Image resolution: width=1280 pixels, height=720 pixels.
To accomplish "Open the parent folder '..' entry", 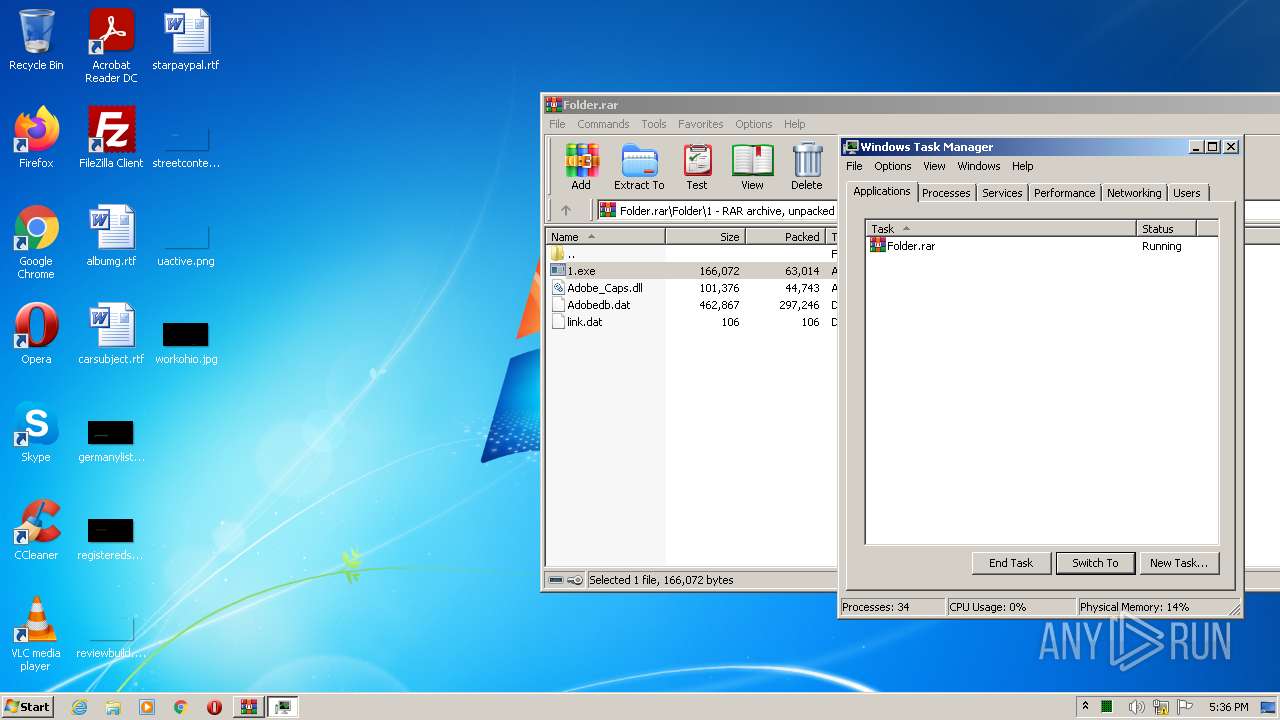I will coord(691,254).
